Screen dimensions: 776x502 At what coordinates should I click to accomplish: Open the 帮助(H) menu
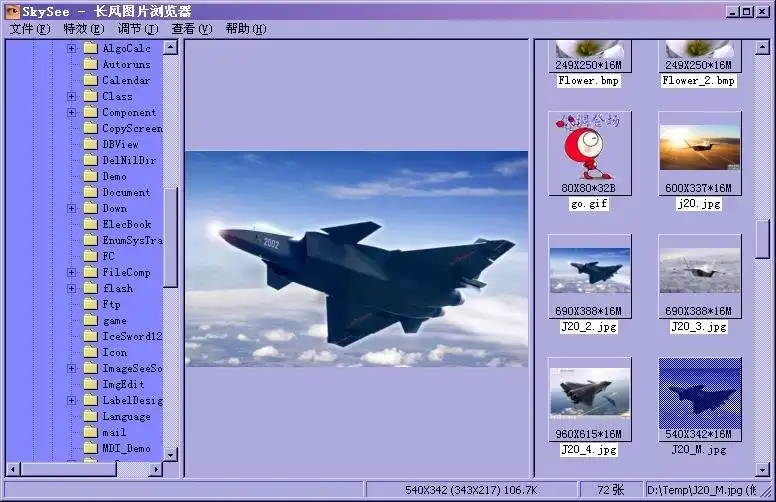coord(245,29)
